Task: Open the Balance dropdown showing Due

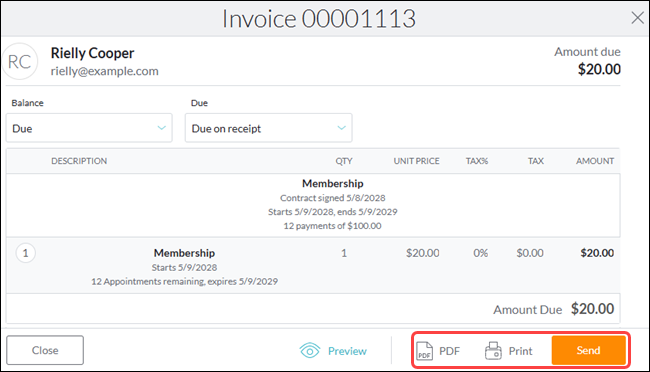Action: (89, 128)
